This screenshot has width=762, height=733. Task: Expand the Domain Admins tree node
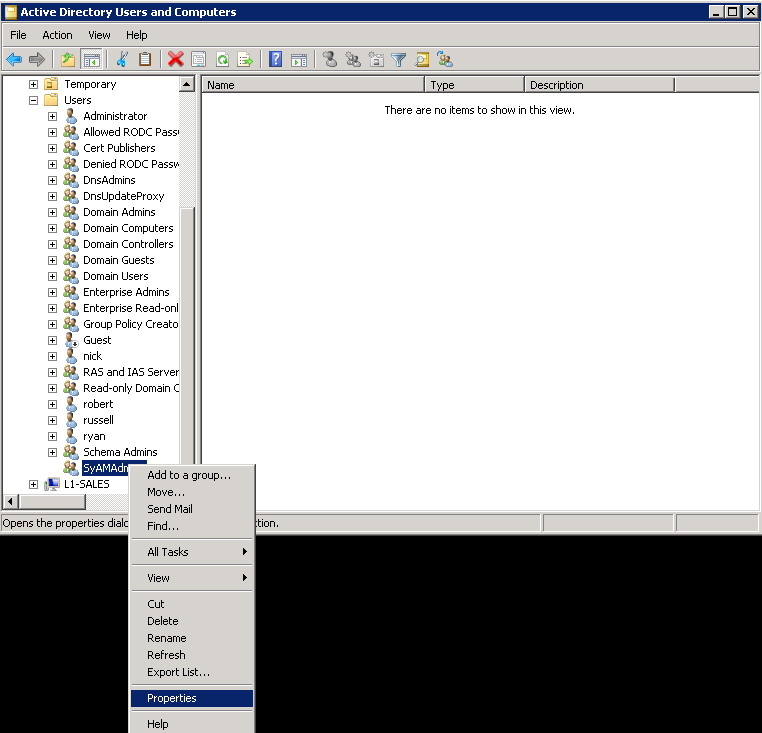pos(52,212)
